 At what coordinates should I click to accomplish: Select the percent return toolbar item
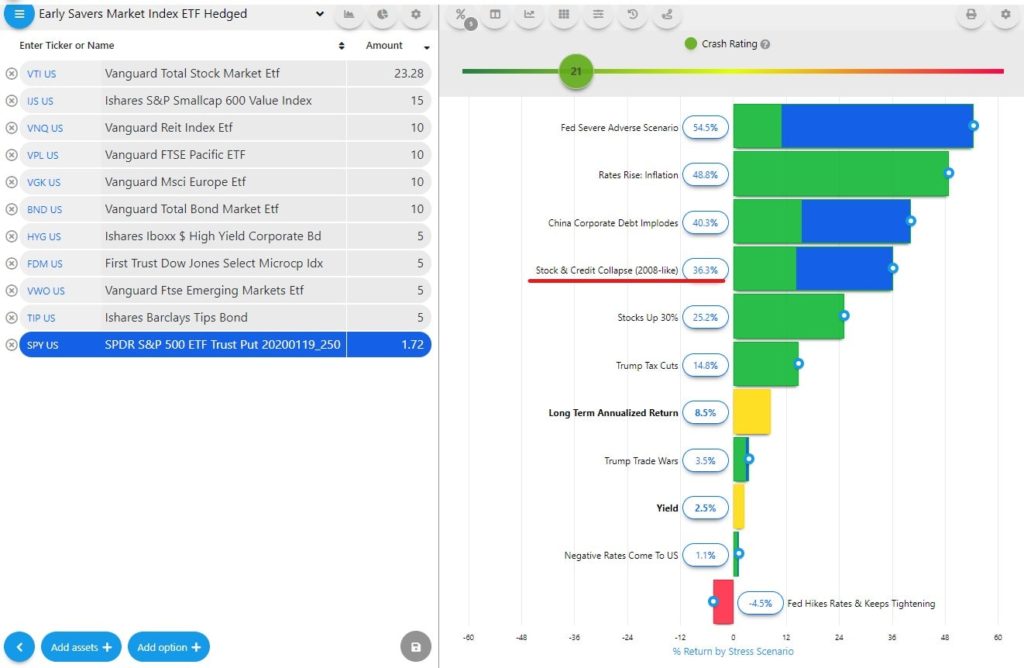click(461, 15)
